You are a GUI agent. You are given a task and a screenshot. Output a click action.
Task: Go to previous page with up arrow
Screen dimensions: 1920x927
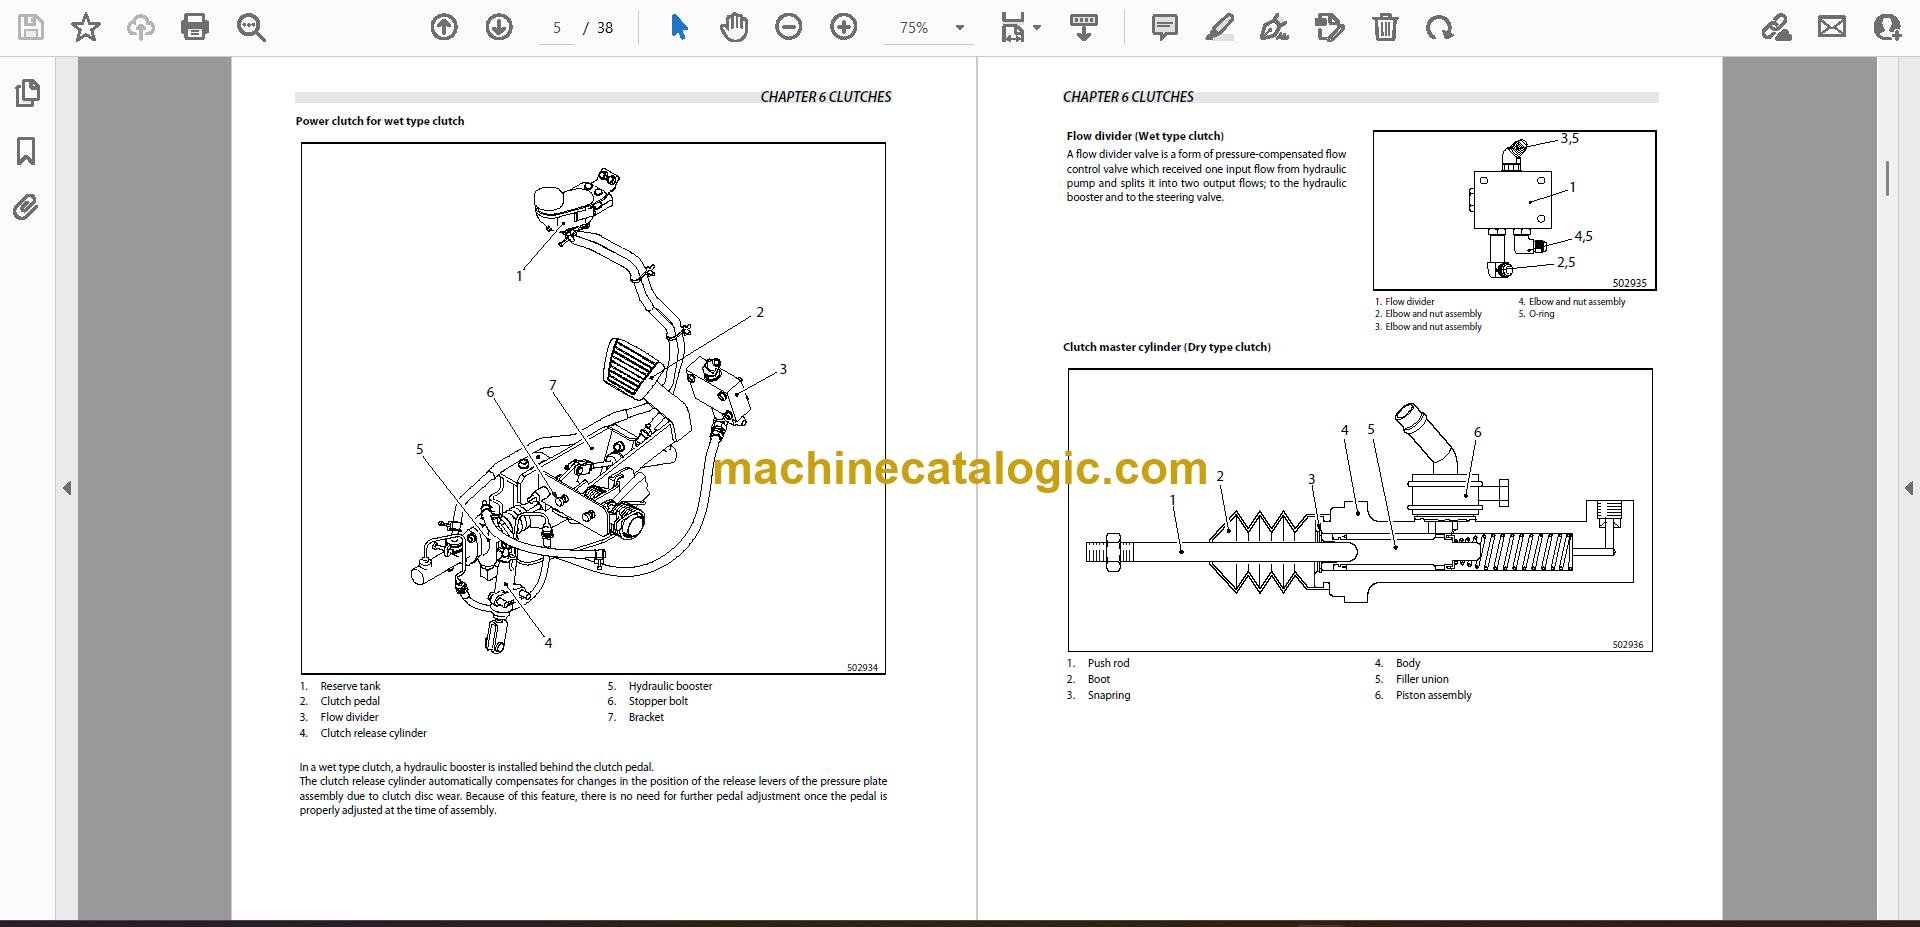(x=444, y=27)
